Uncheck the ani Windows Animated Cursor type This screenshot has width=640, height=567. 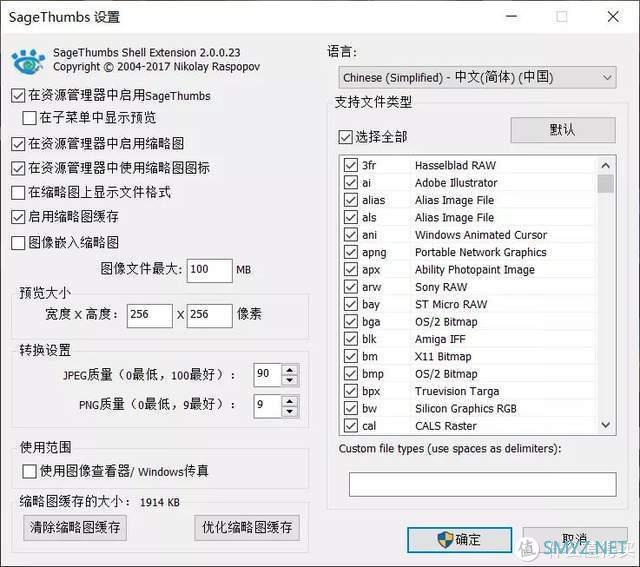pos(351,234)
